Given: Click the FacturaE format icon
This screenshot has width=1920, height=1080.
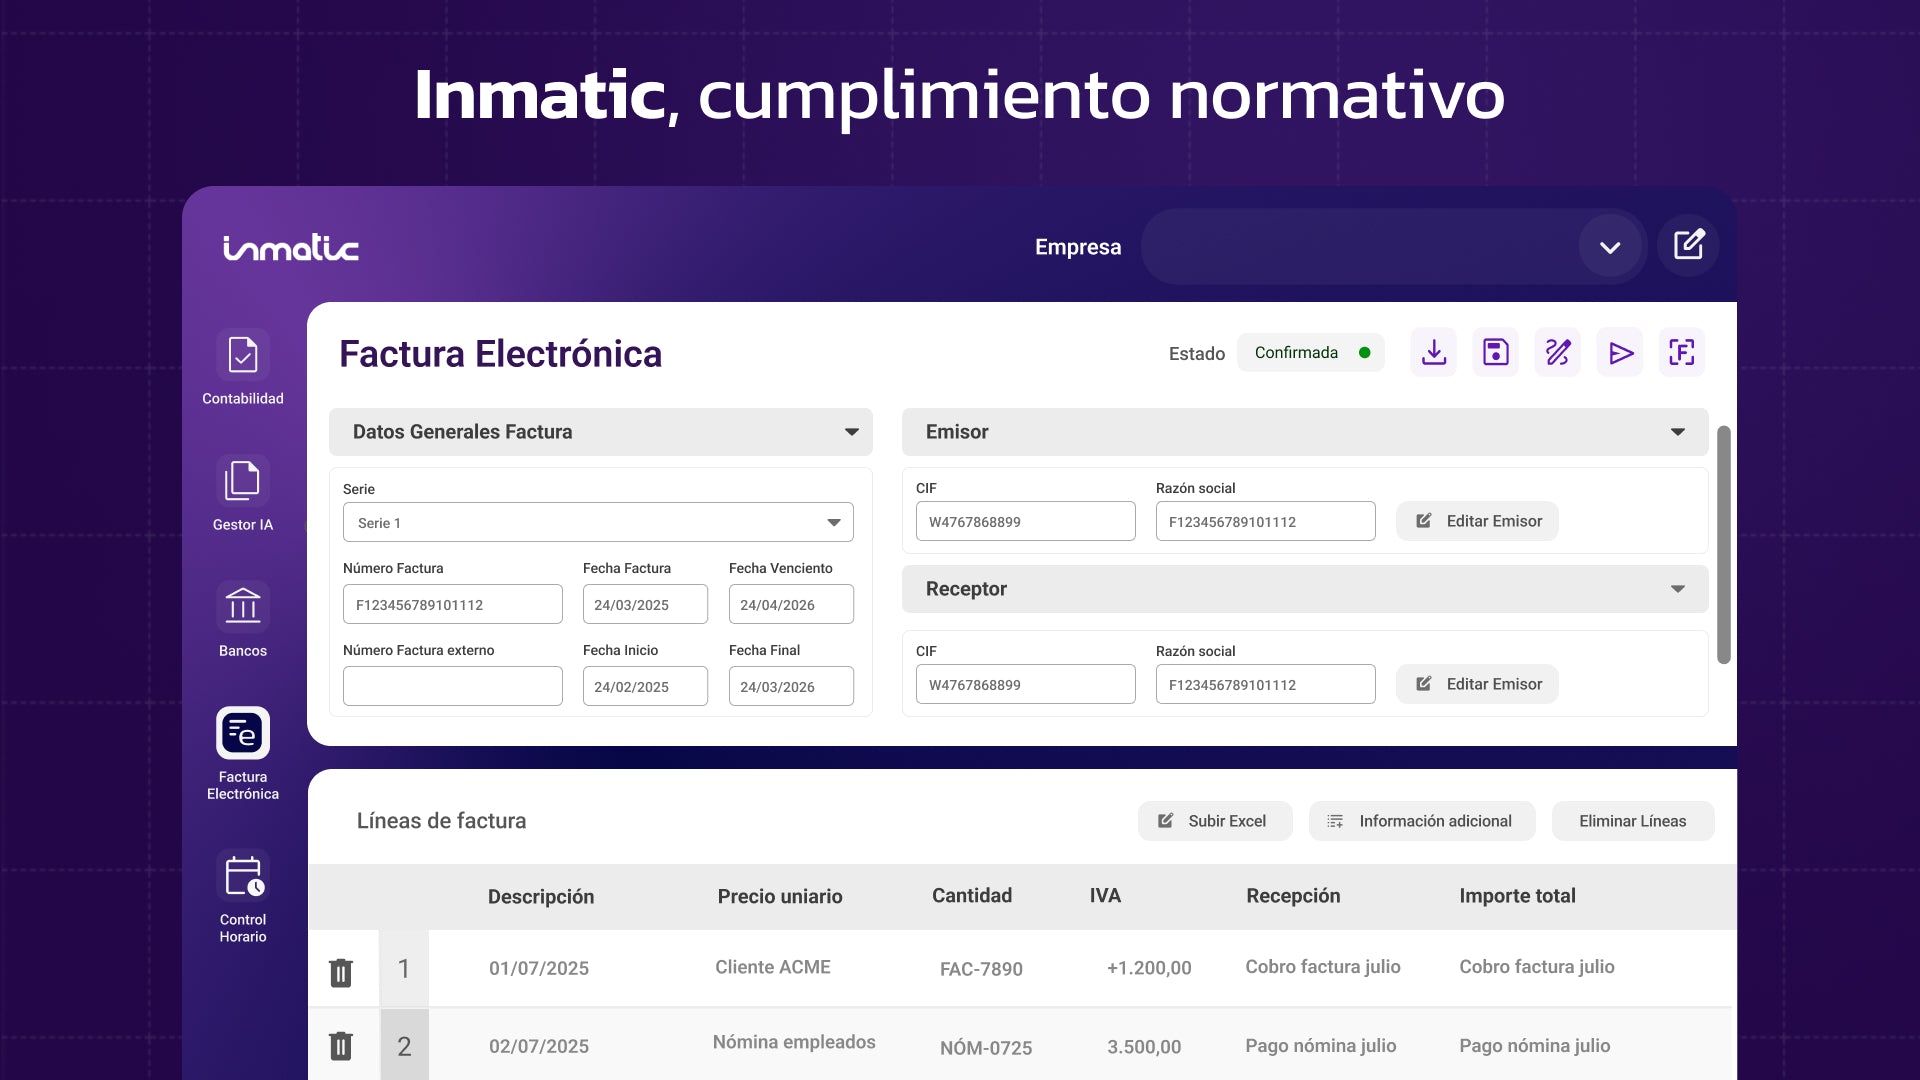Looking at the screenshot, I should tap(1682, 352).
